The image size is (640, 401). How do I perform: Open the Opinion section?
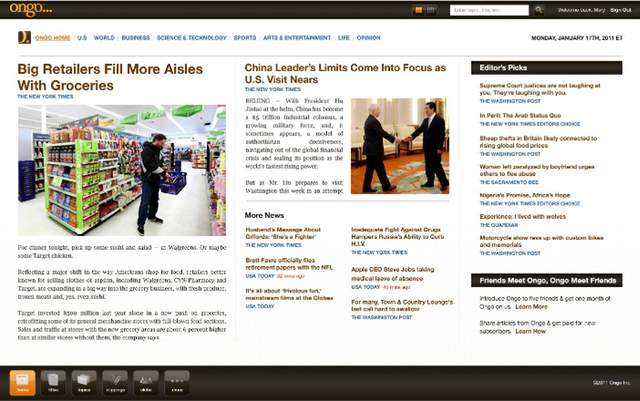(369, 38)
